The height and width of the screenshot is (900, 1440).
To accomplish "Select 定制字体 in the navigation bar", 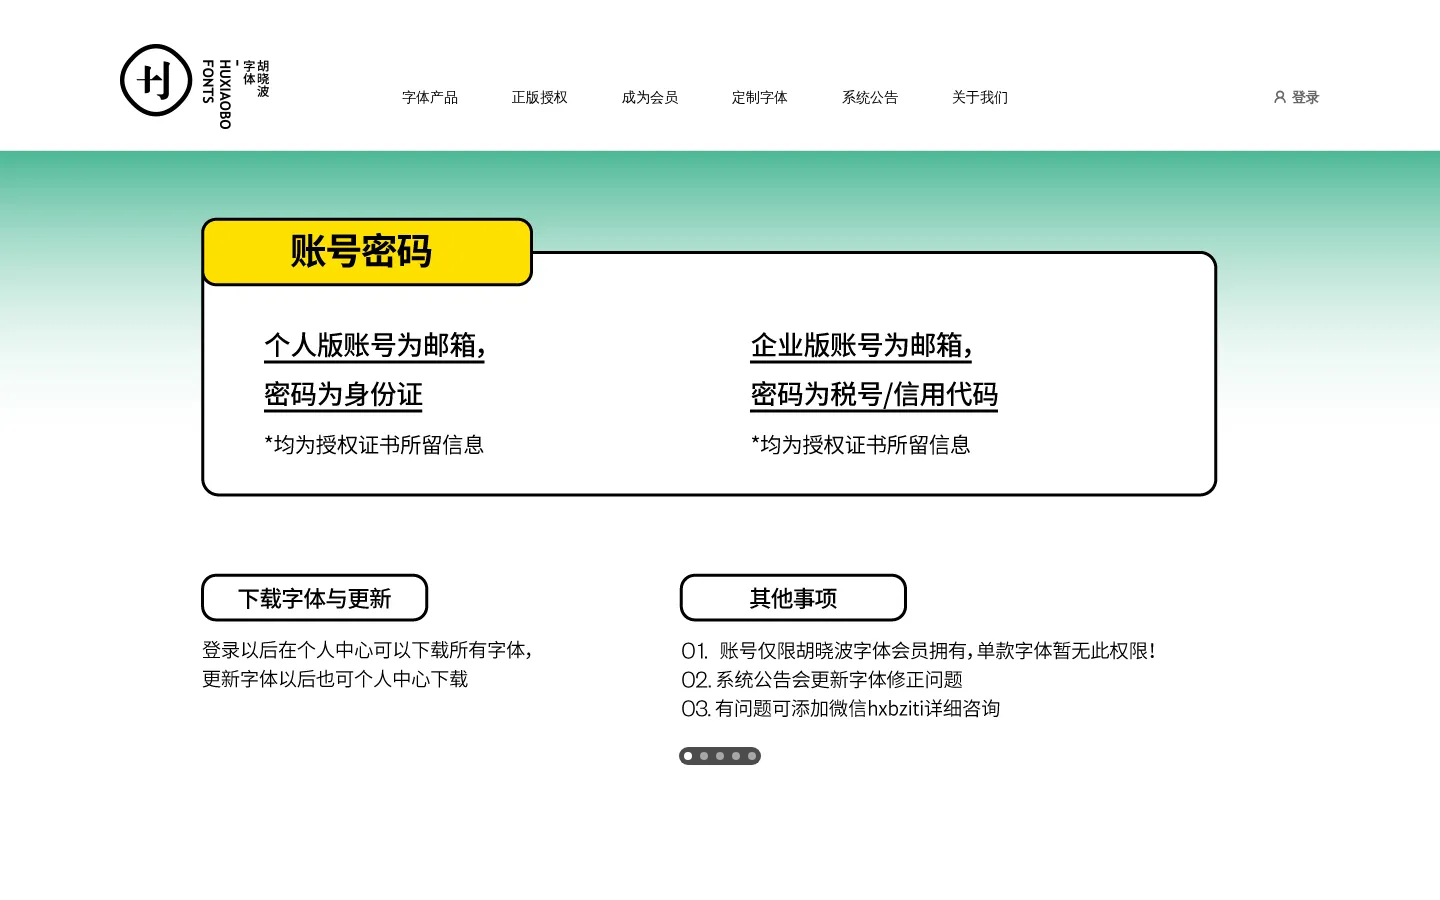I will 760,97.
